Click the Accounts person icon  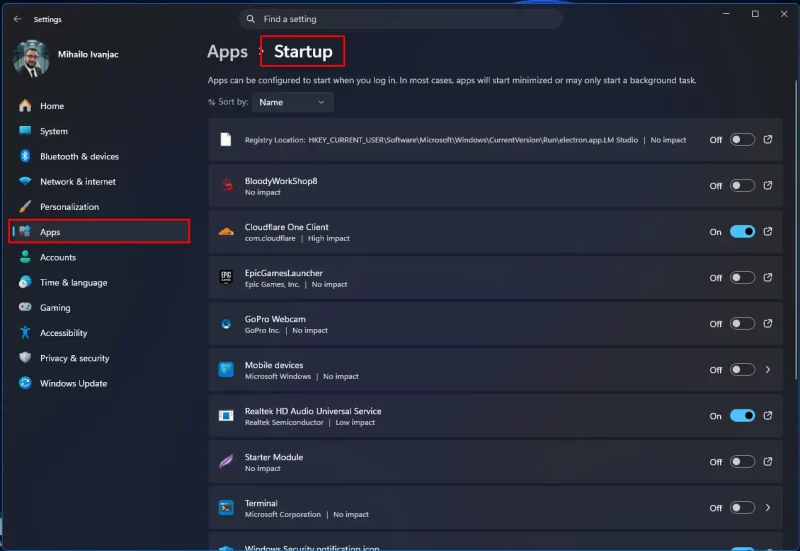25,257
